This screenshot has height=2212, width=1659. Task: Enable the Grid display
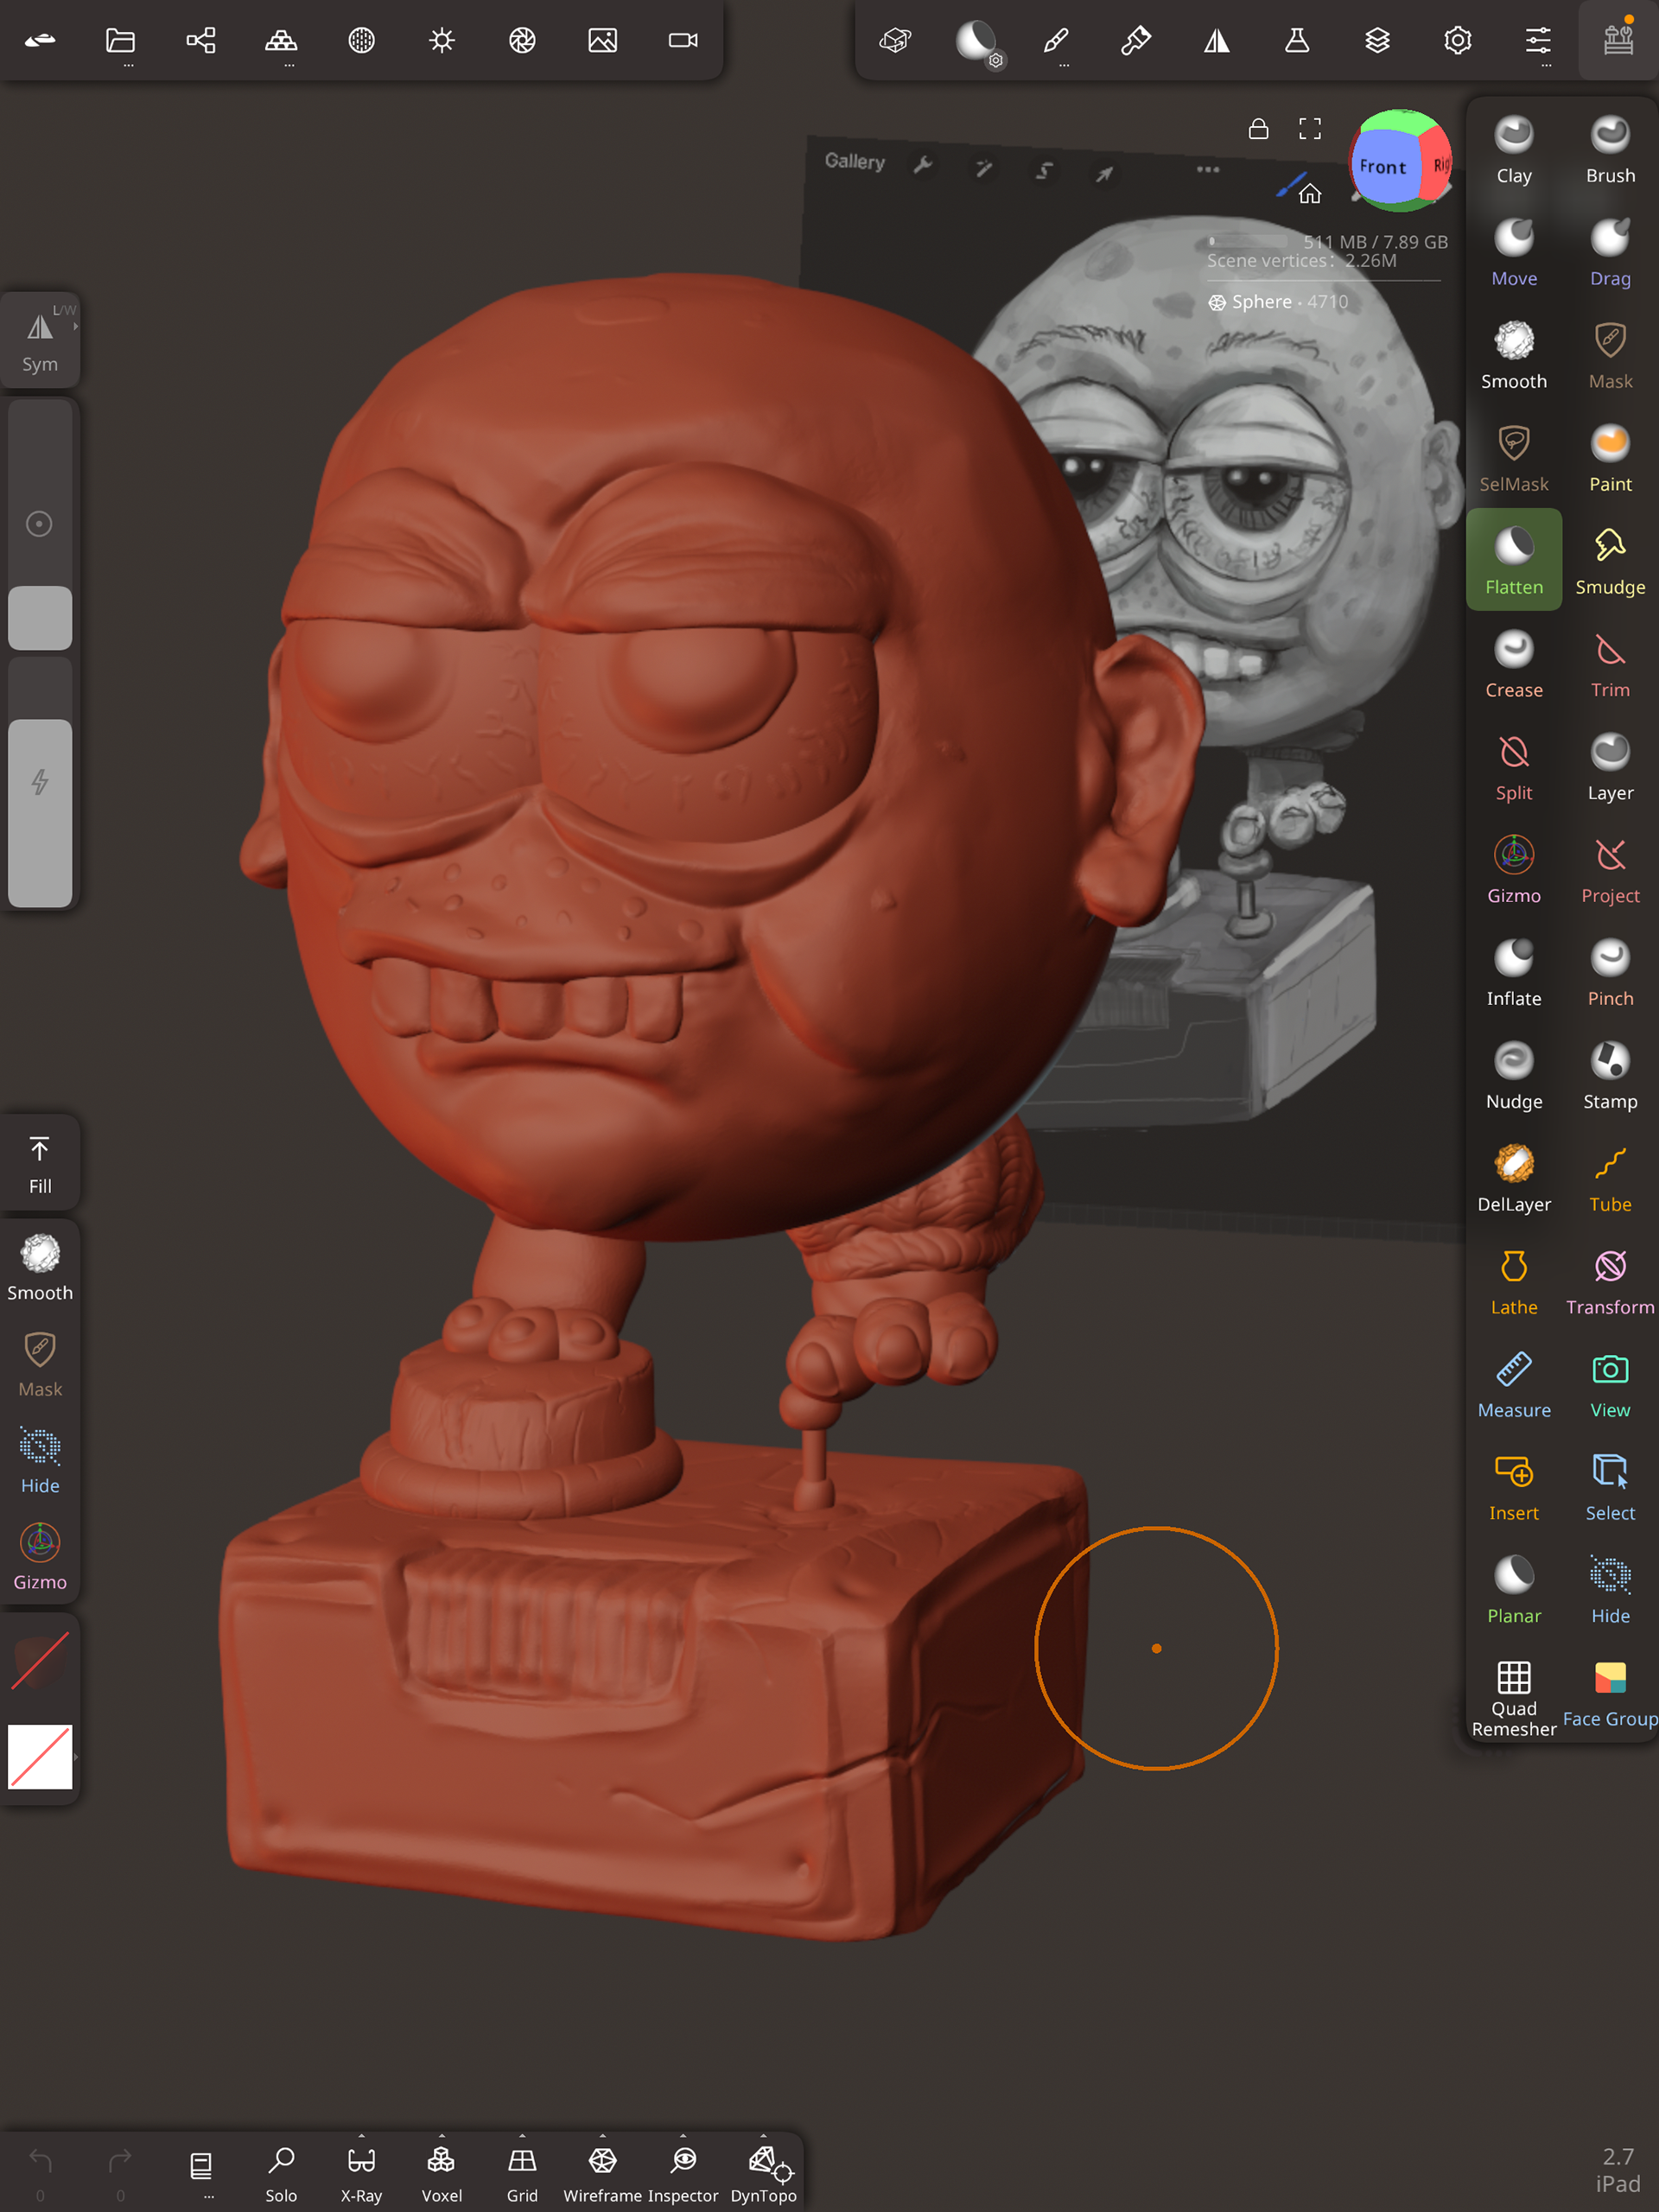coord(522,2172)
